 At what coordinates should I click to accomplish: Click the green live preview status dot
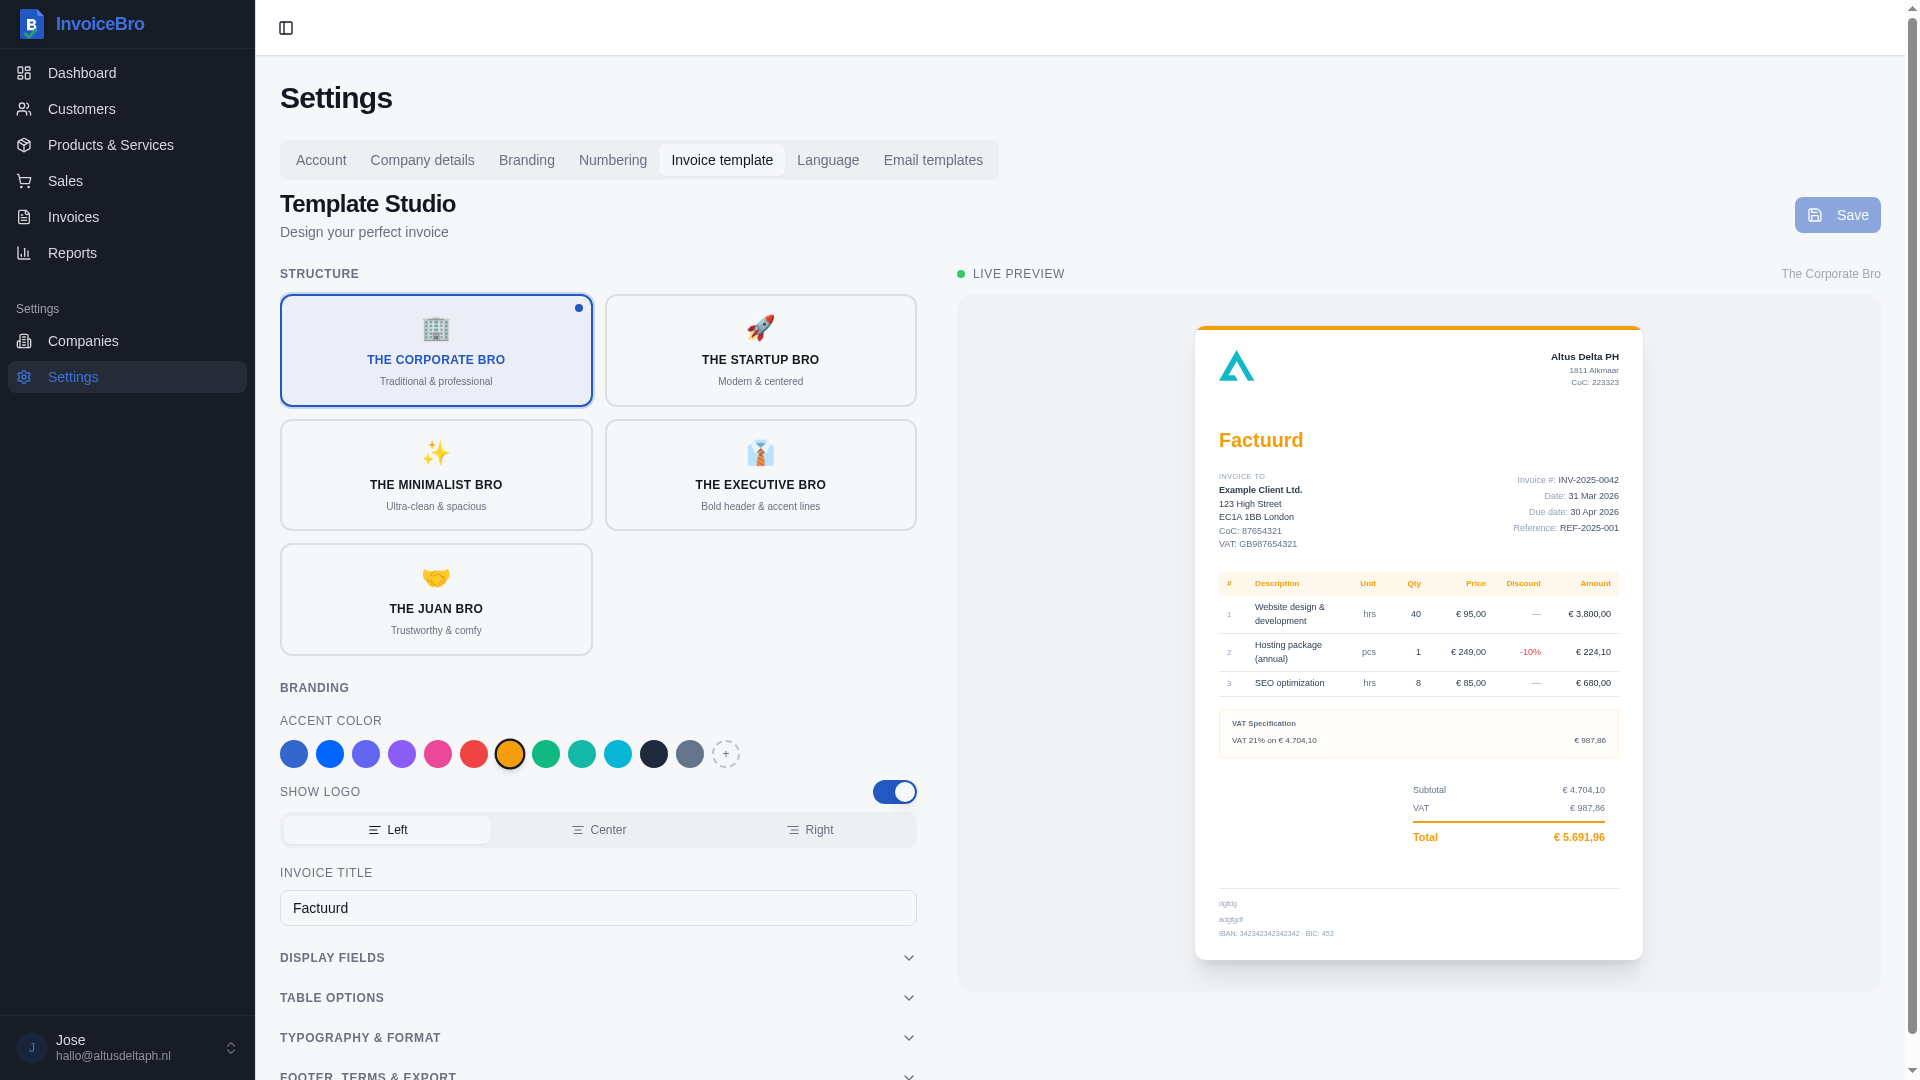coord(961,274)
